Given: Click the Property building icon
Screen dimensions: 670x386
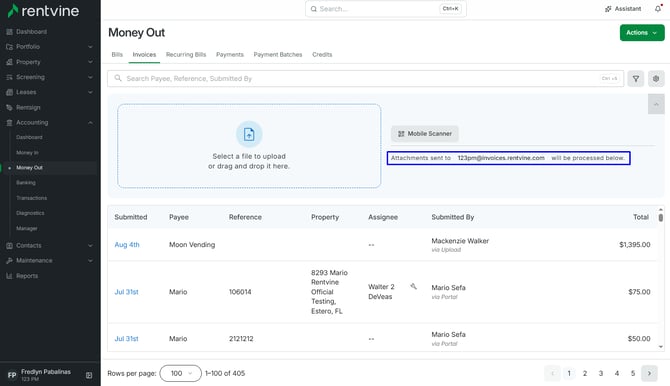Looking at the screenshot, I should point(9,62).
